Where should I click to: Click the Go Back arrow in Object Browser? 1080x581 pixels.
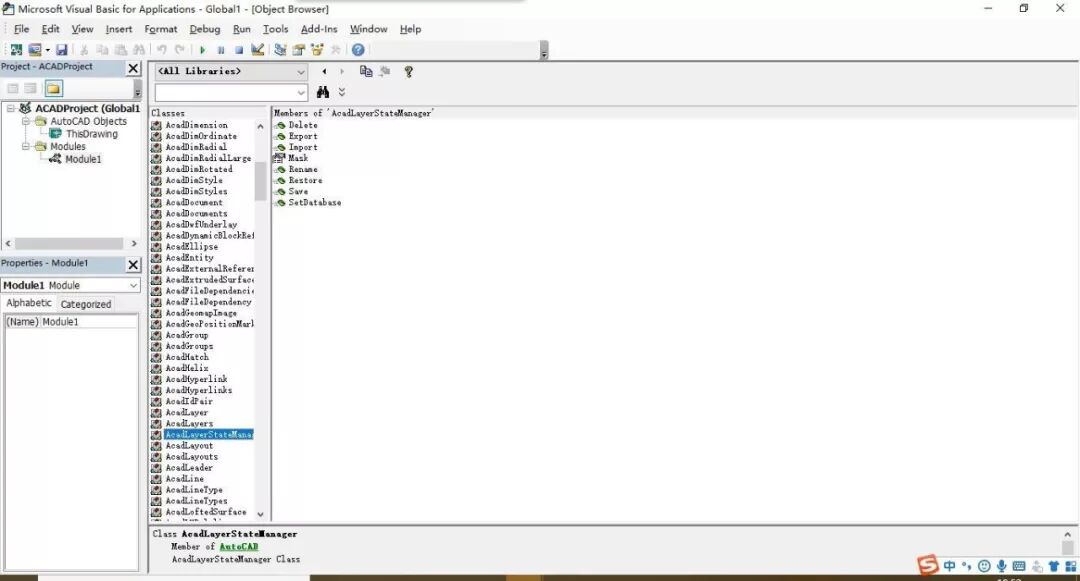[324, 72]
